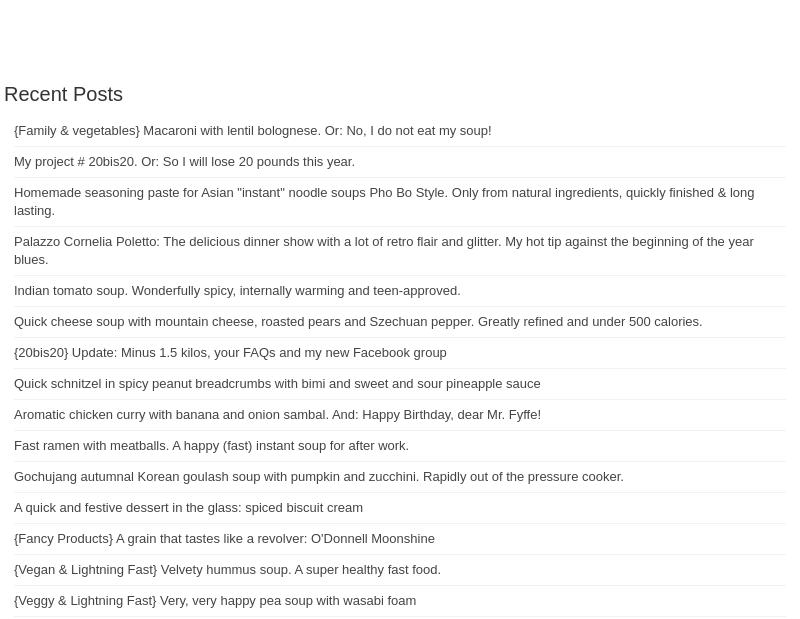Go to the Indian tomato soup post
800x619 pixels.
point(237,291)
